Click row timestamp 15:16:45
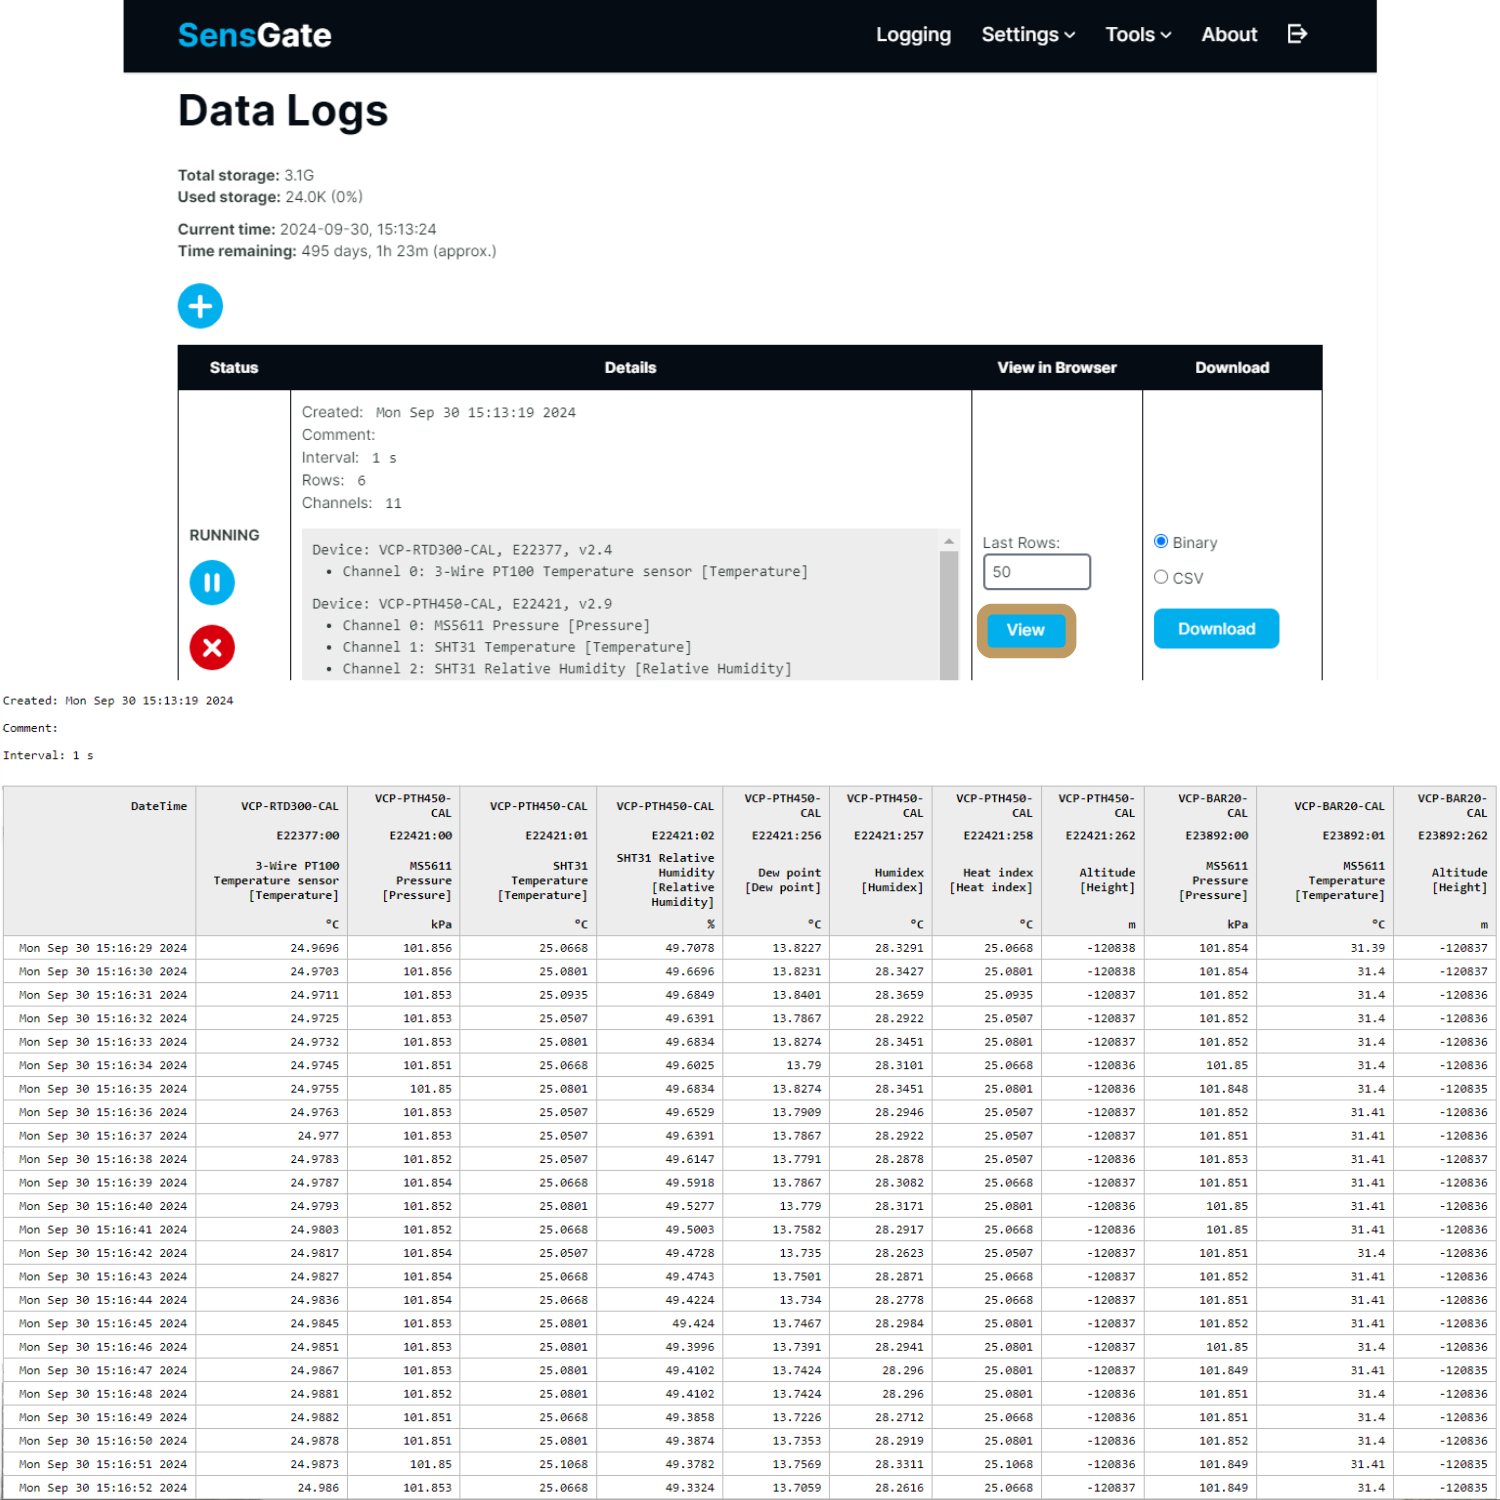 coord(103,1323)
